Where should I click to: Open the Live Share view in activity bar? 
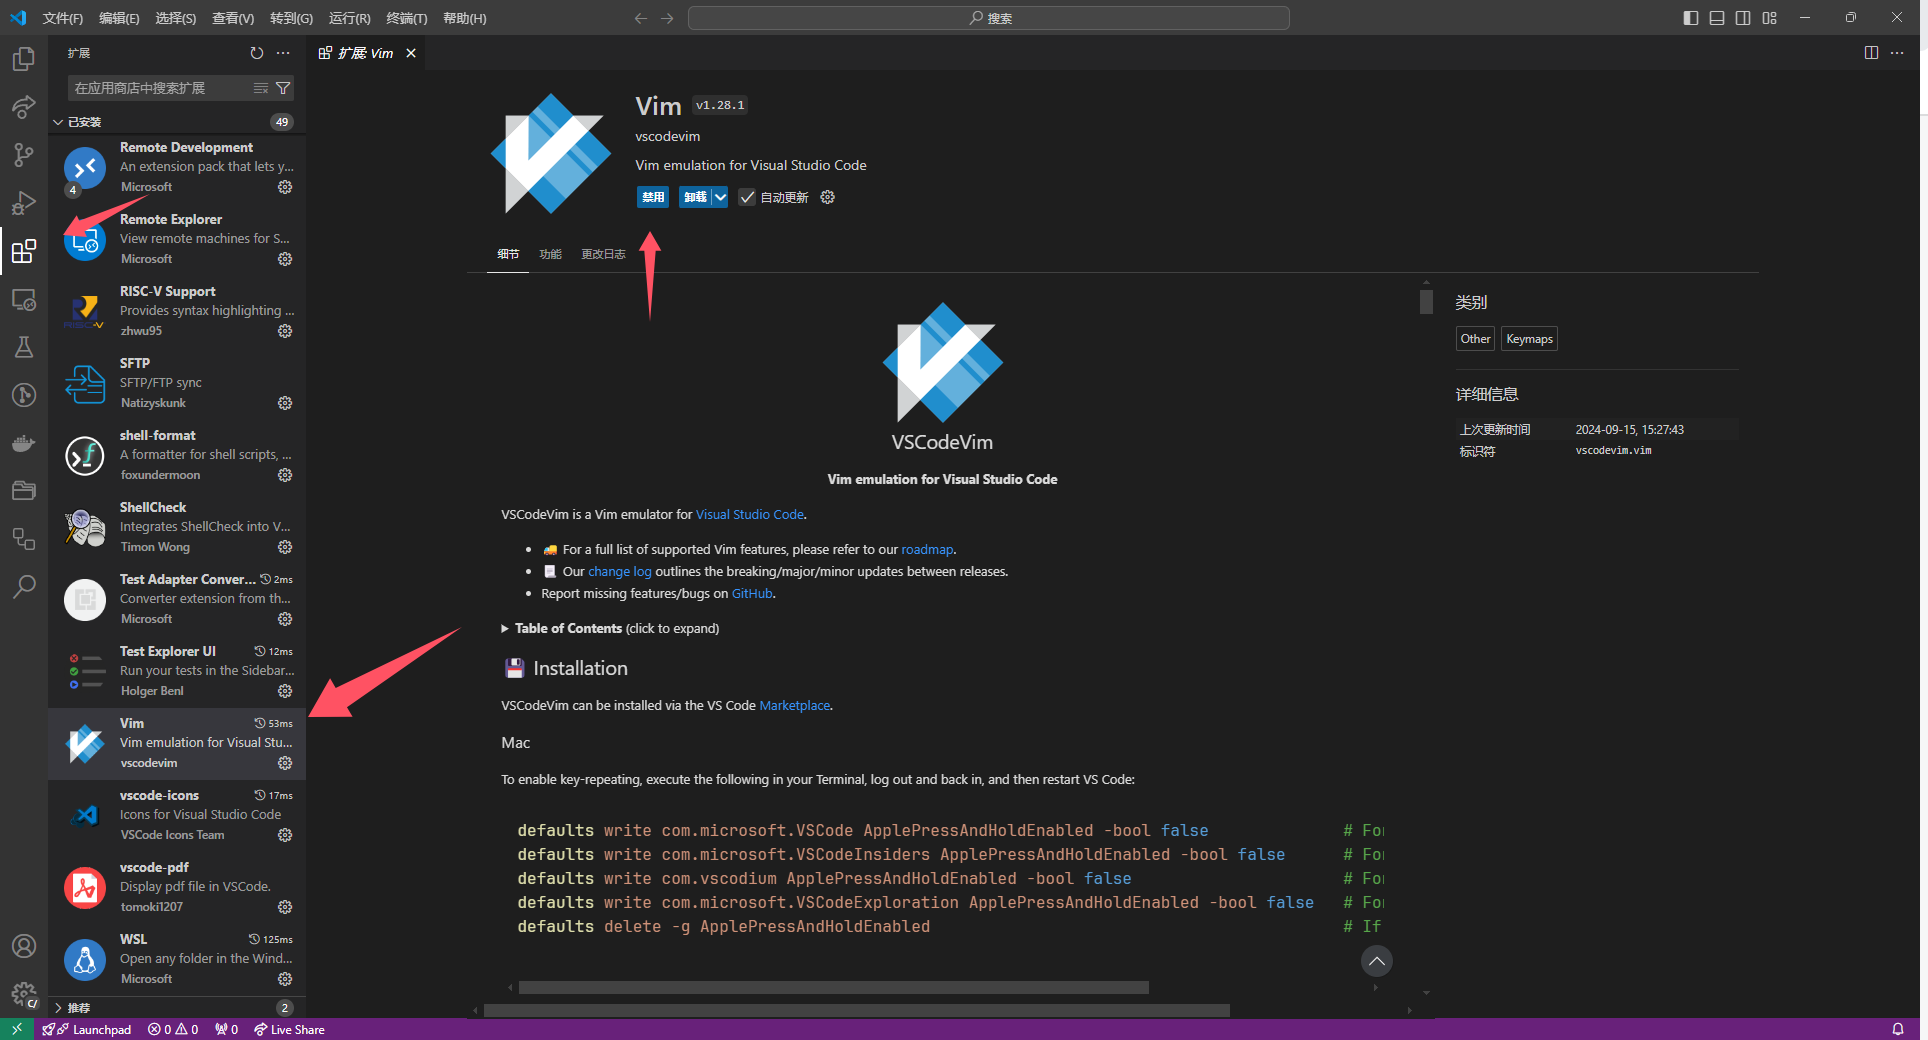pyautogui.click(x=24, y=106)
